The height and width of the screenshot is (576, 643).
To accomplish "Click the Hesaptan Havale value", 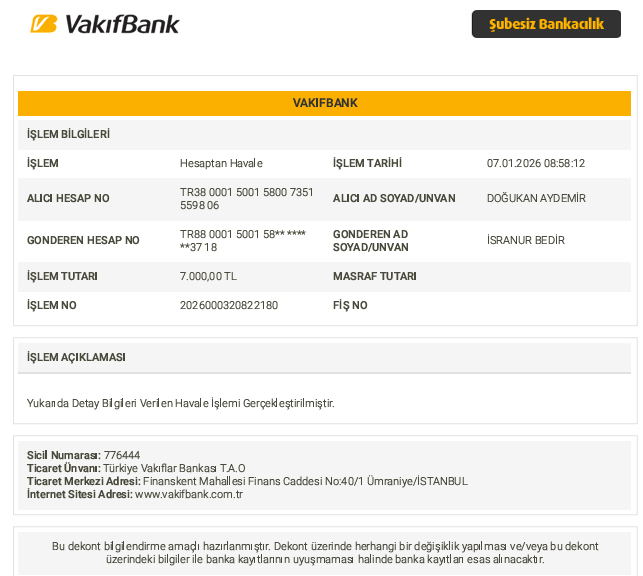I will pos(221,163).
